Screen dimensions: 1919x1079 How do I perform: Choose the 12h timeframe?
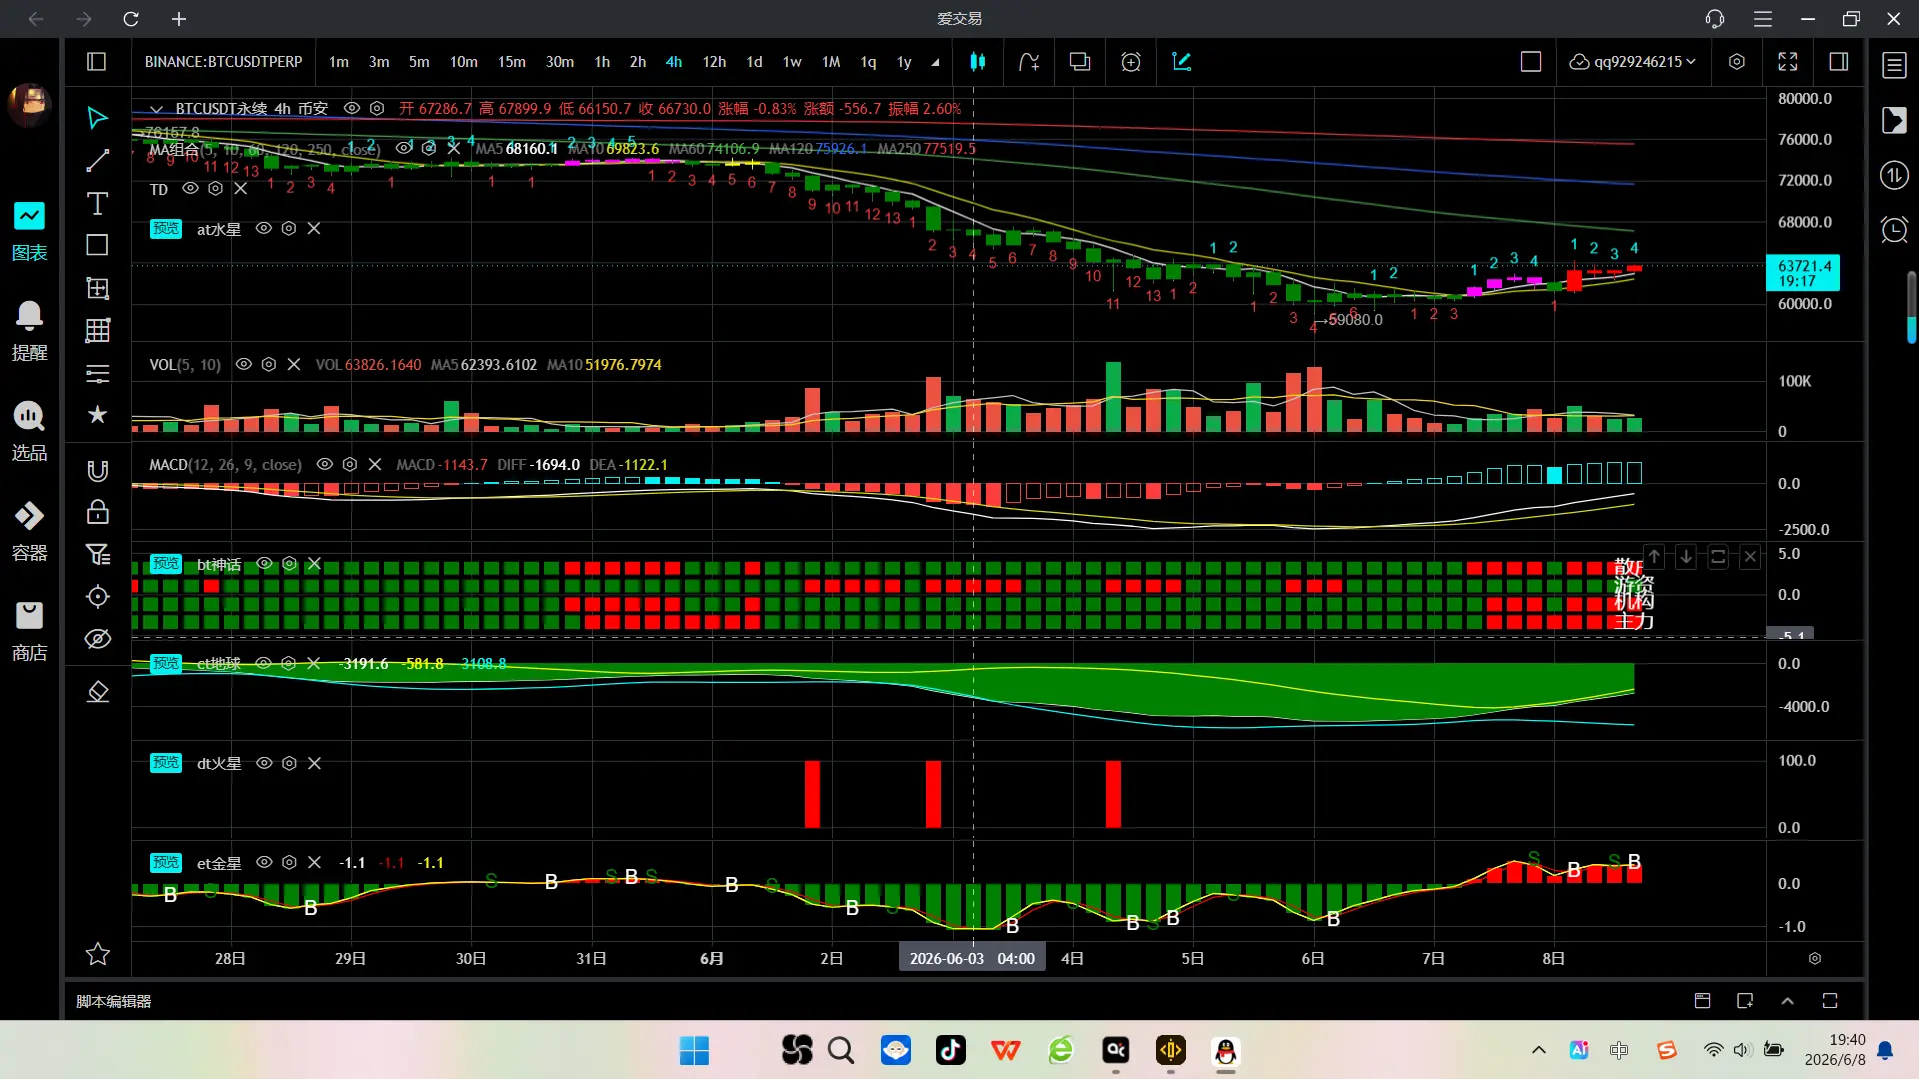pyautogui.click(x=714, y=62)
